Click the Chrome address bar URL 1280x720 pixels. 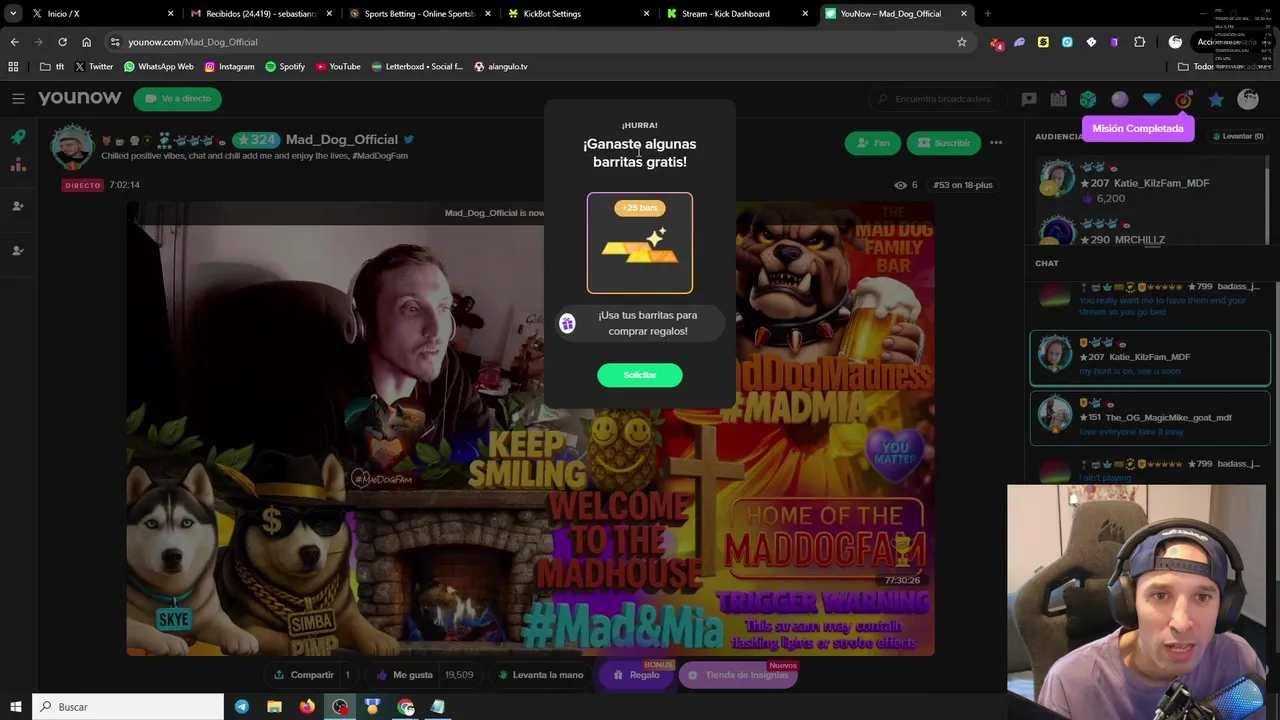[193, 42]
